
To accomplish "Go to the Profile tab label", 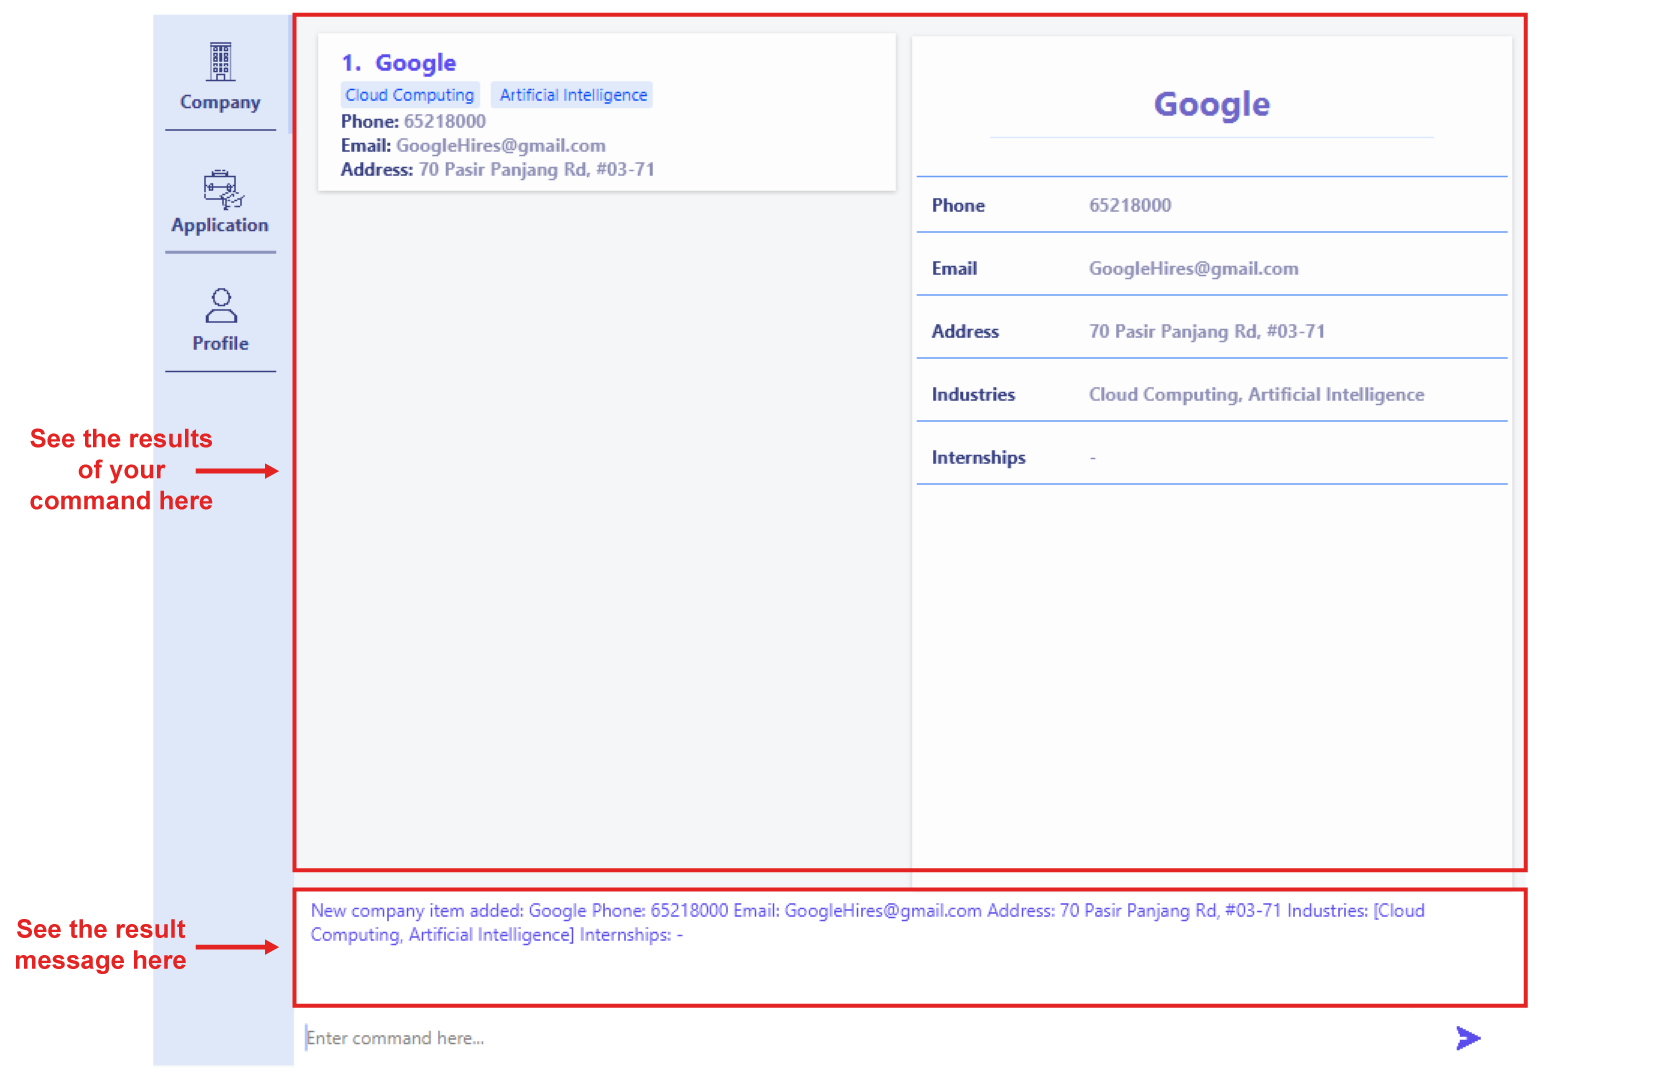I will click(x=220, y=343).
